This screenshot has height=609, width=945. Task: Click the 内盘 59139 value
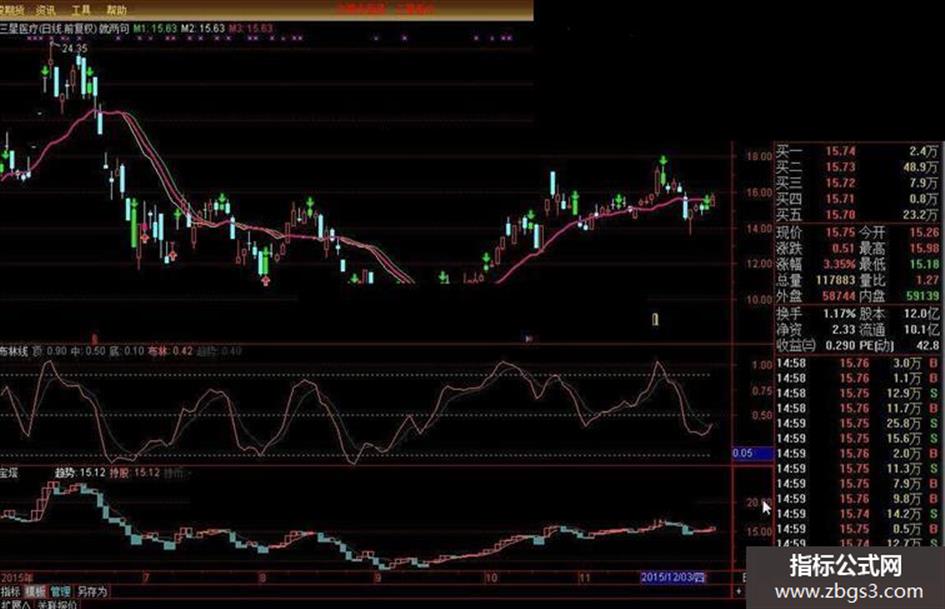(922, 296)
